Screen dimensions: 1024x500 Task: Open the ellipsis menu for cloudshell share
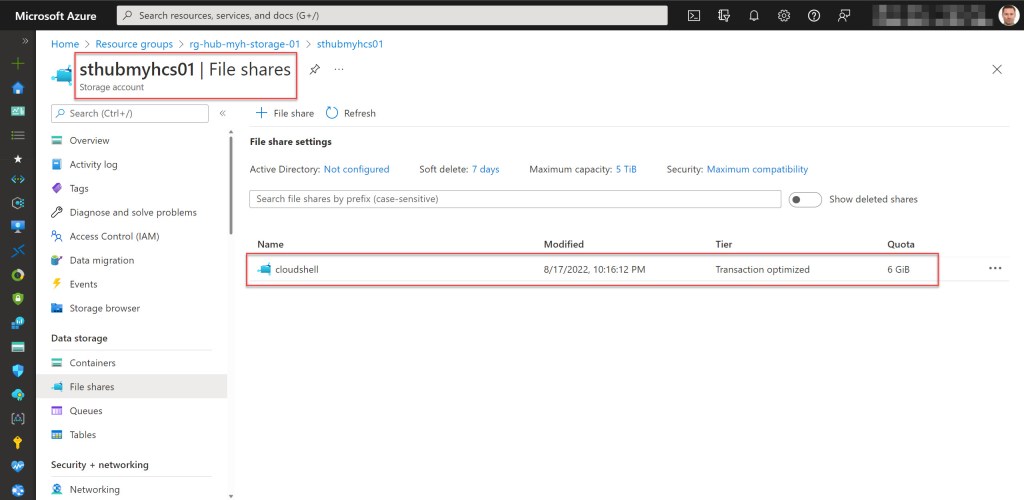click(995, 269)
